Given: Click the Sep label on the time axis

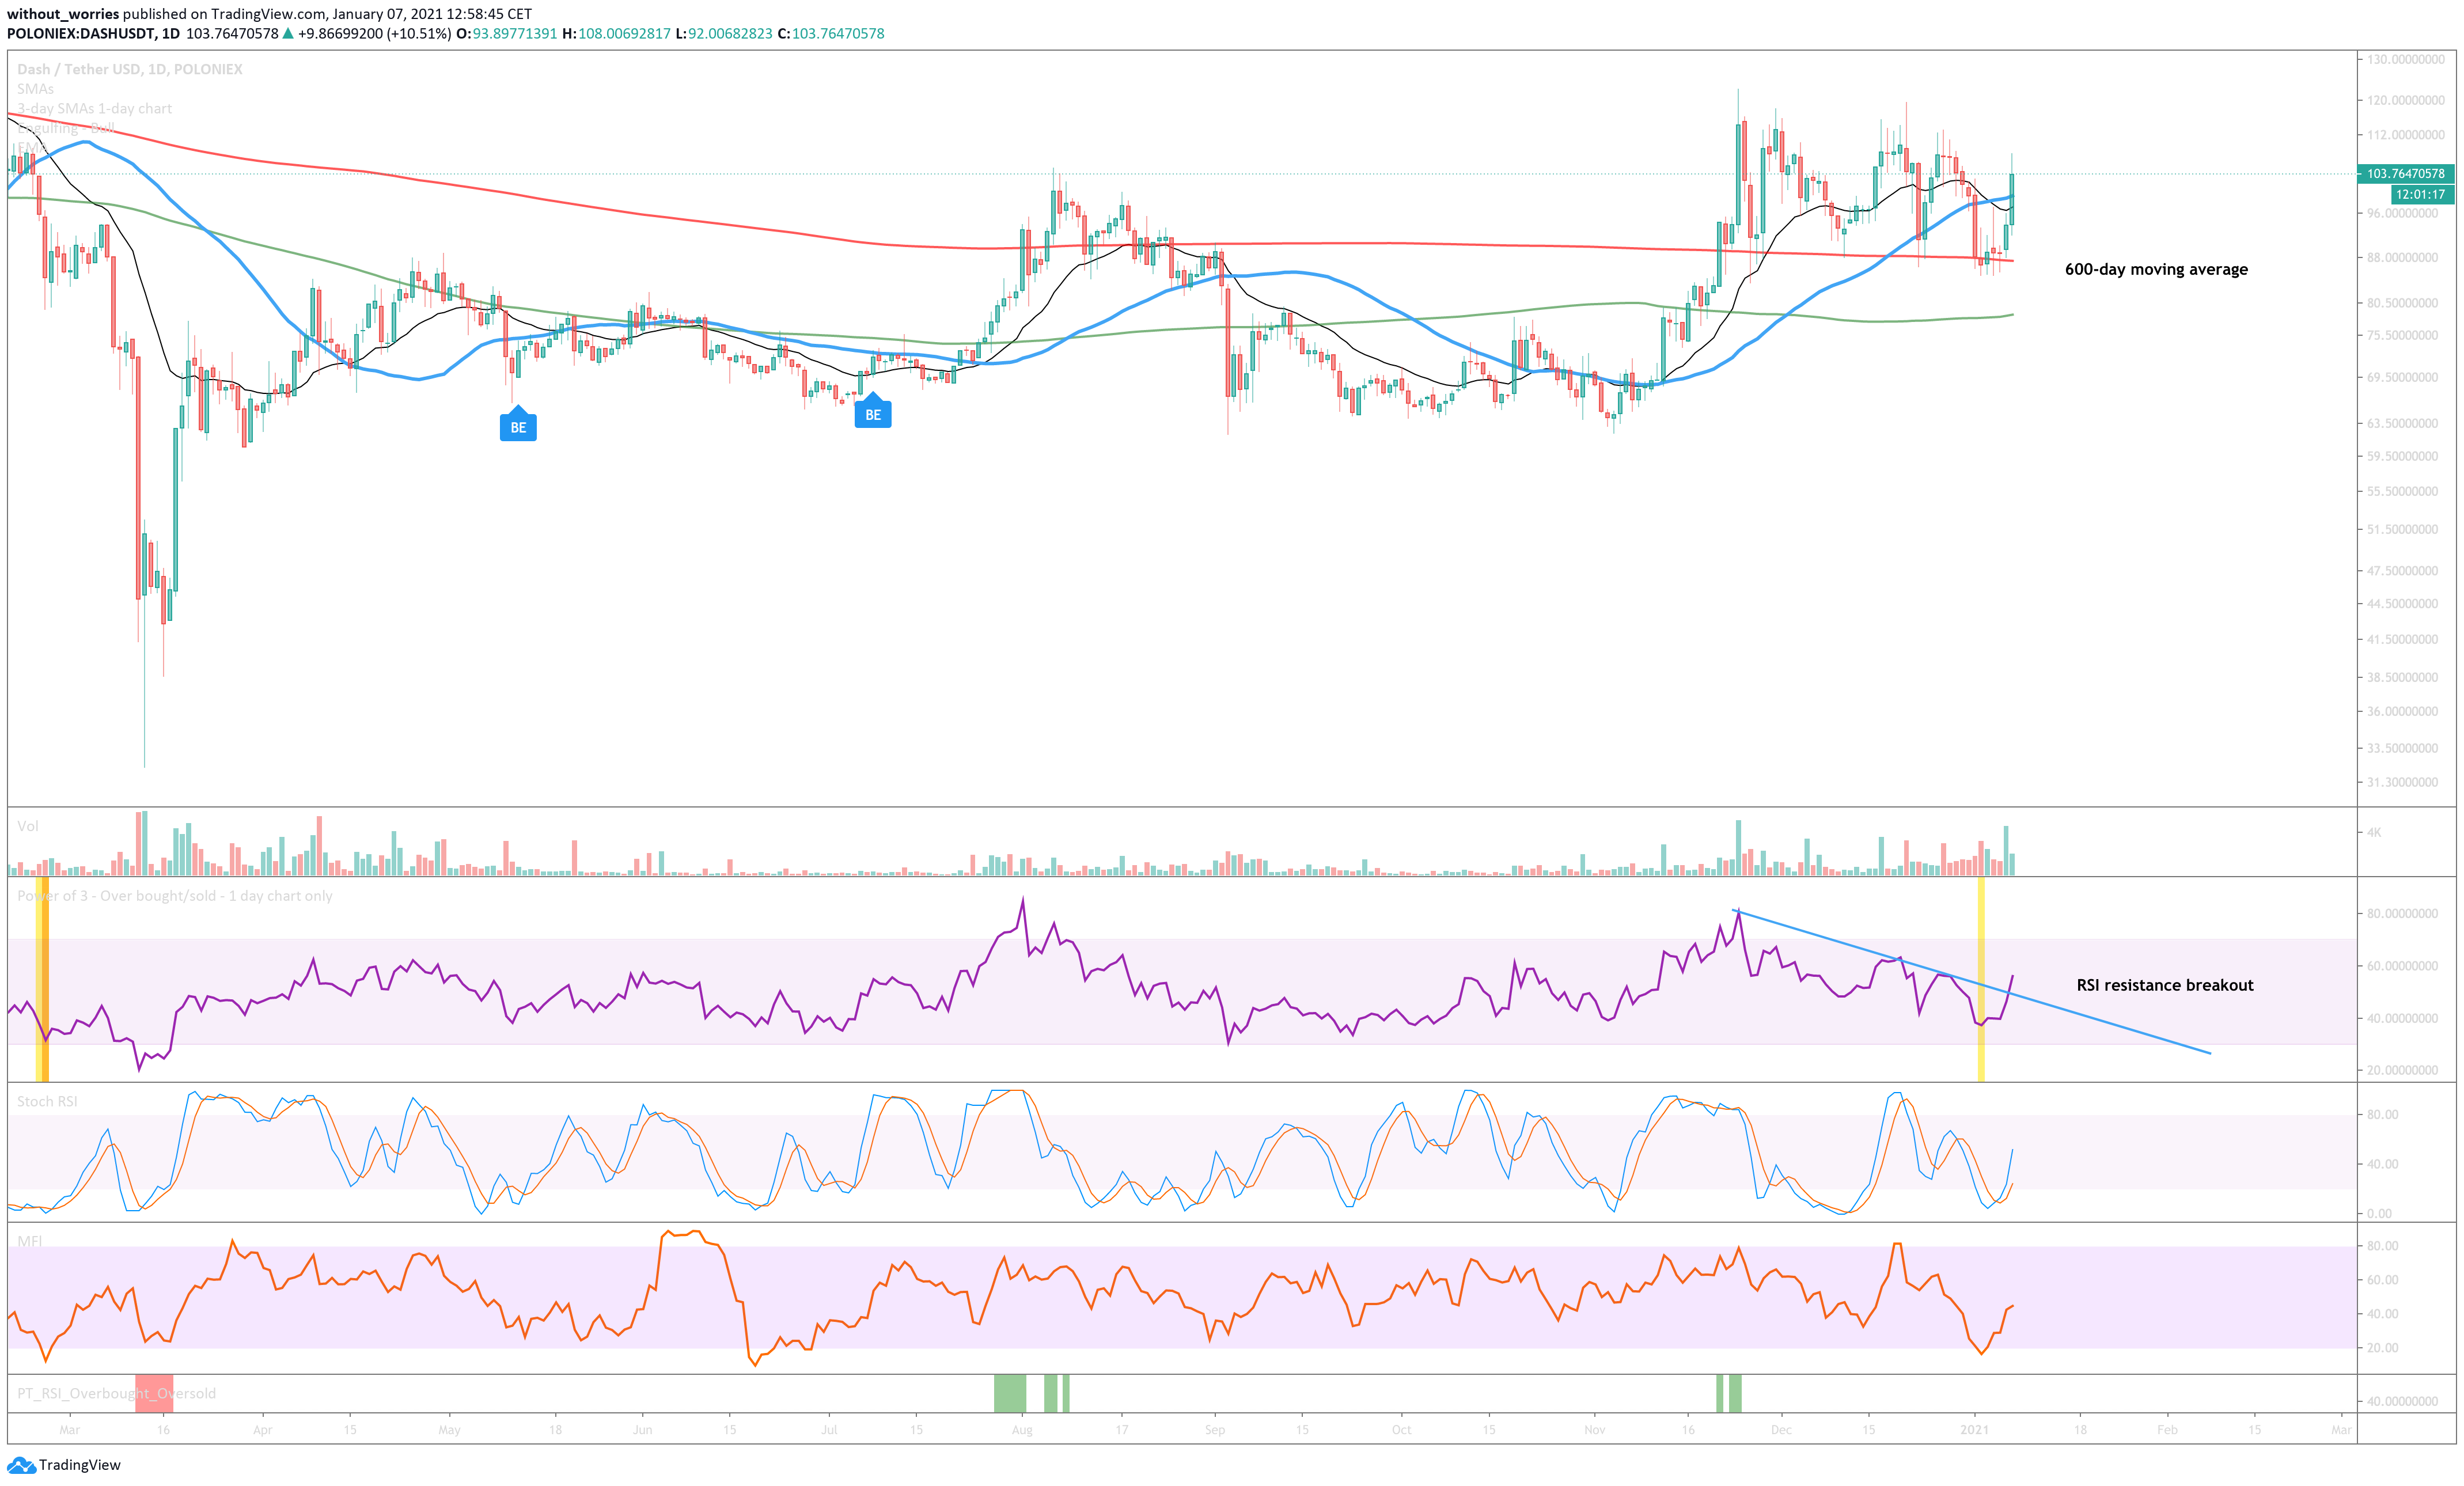Looking at the screenshot, I should tap(1215, 1430).
